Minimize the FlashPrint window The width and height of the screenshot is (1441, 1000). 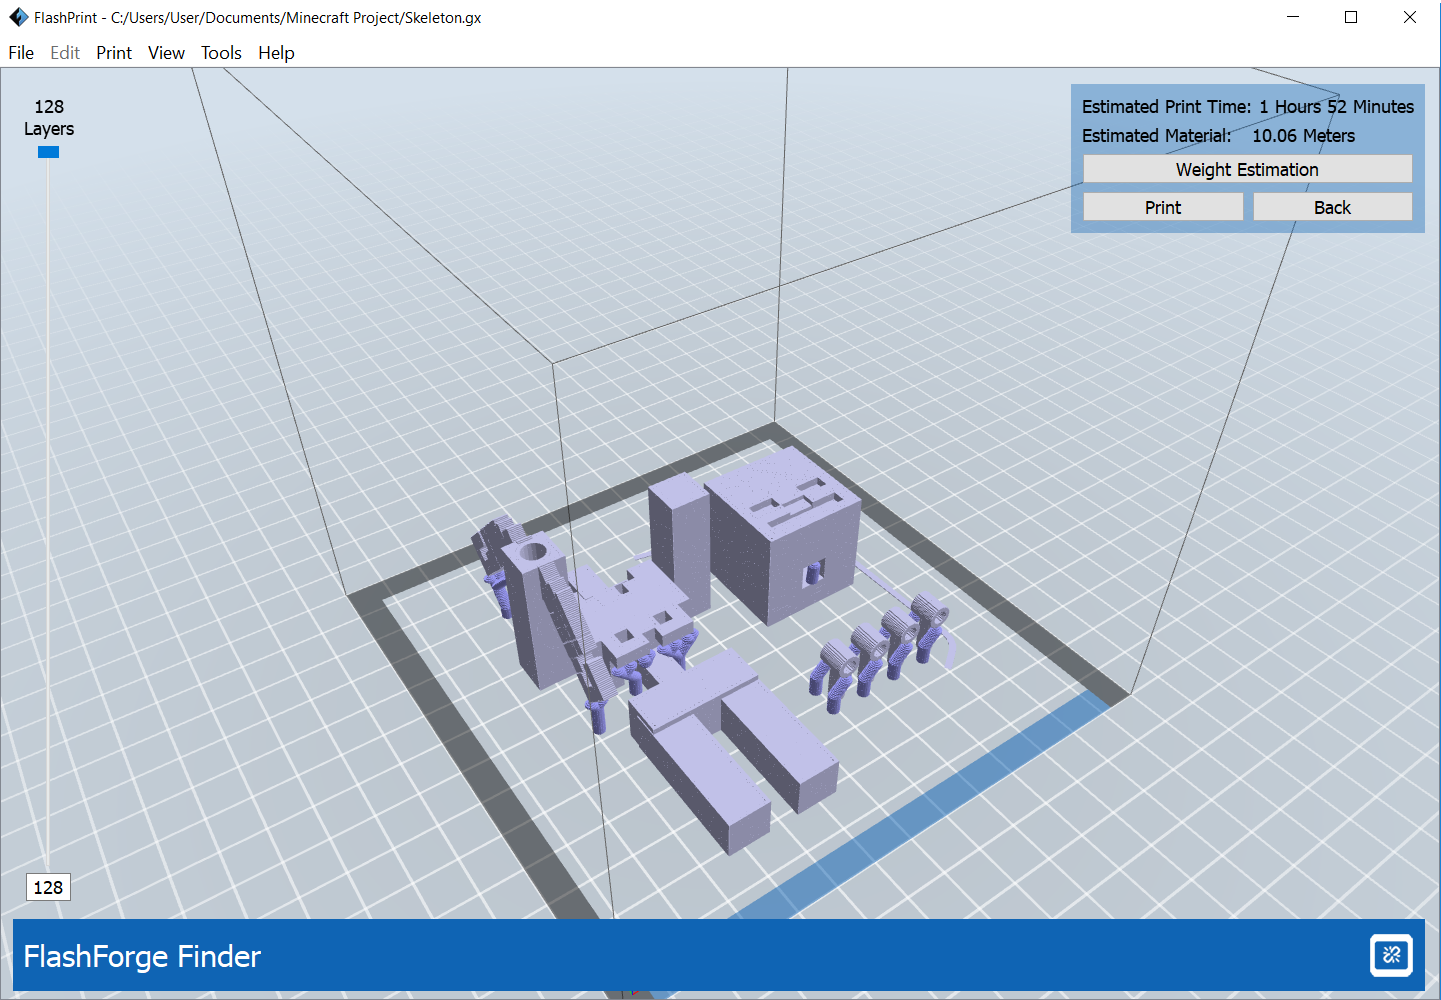pyautogui.click(x=1293, y=17)
